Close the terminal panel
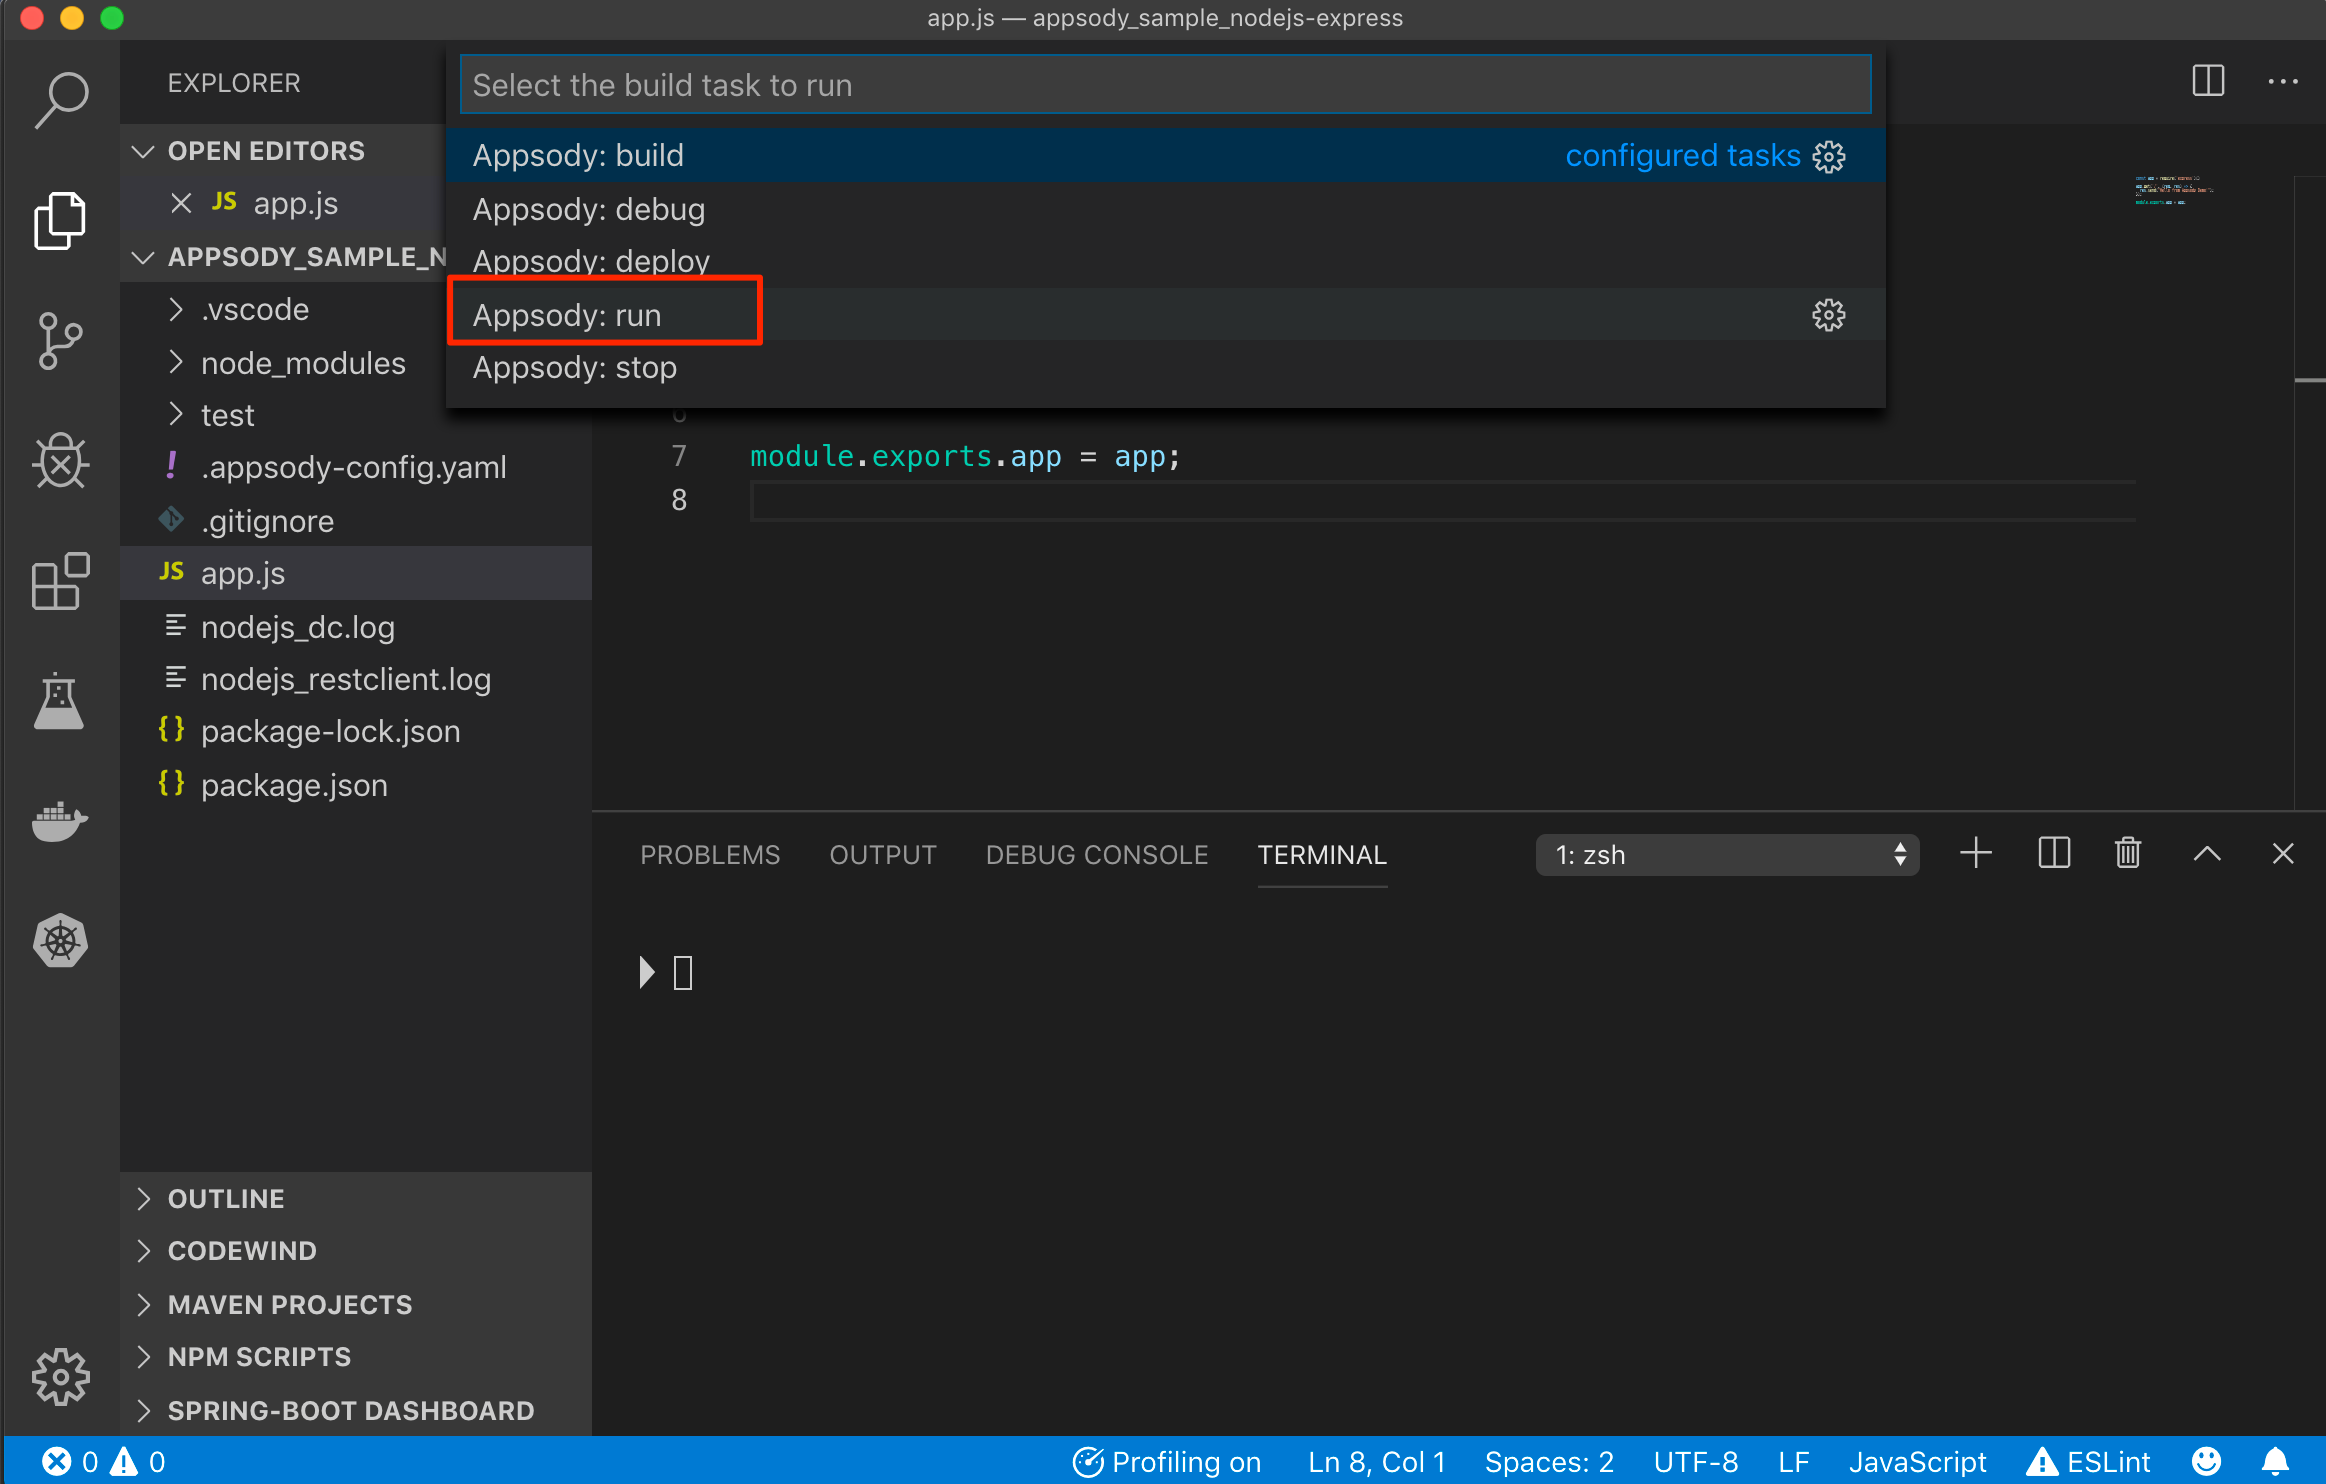 2283,854
